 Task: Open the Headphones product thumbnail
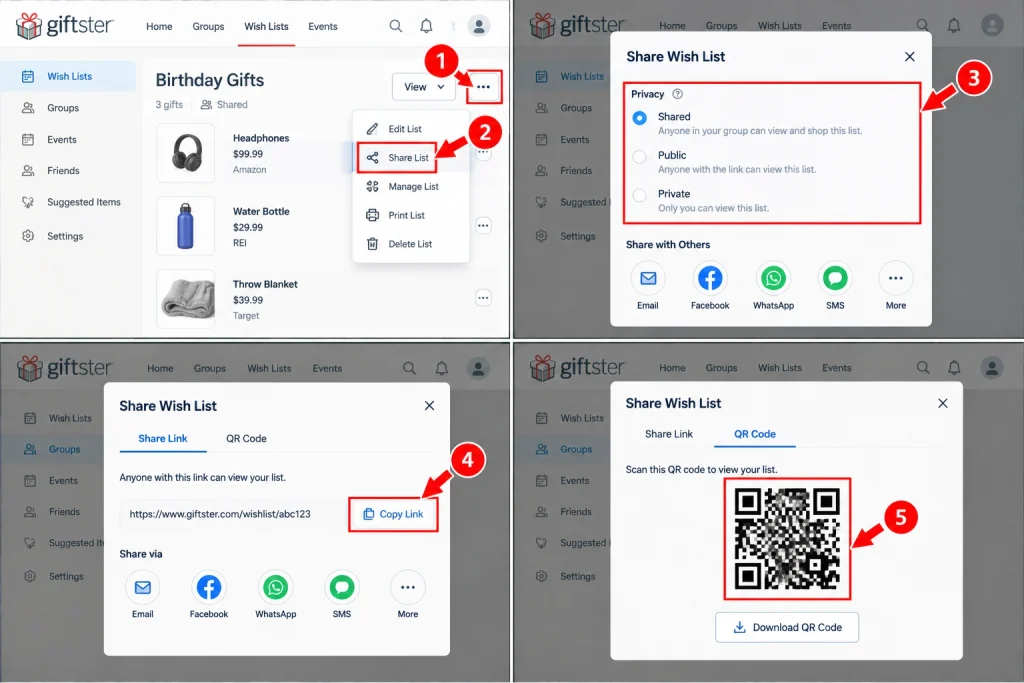click(185, 153)
